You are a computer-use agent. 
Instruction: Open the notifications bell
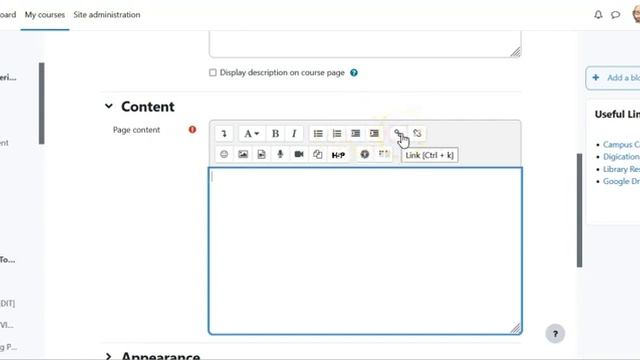tap(598, 15)
